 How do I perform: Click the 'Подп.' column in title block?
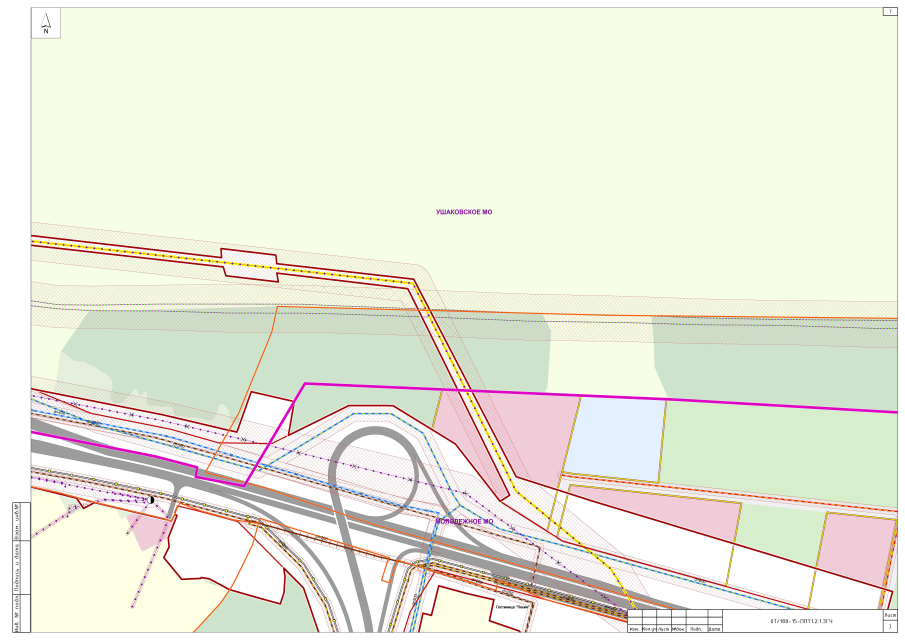tap(695, 629)
